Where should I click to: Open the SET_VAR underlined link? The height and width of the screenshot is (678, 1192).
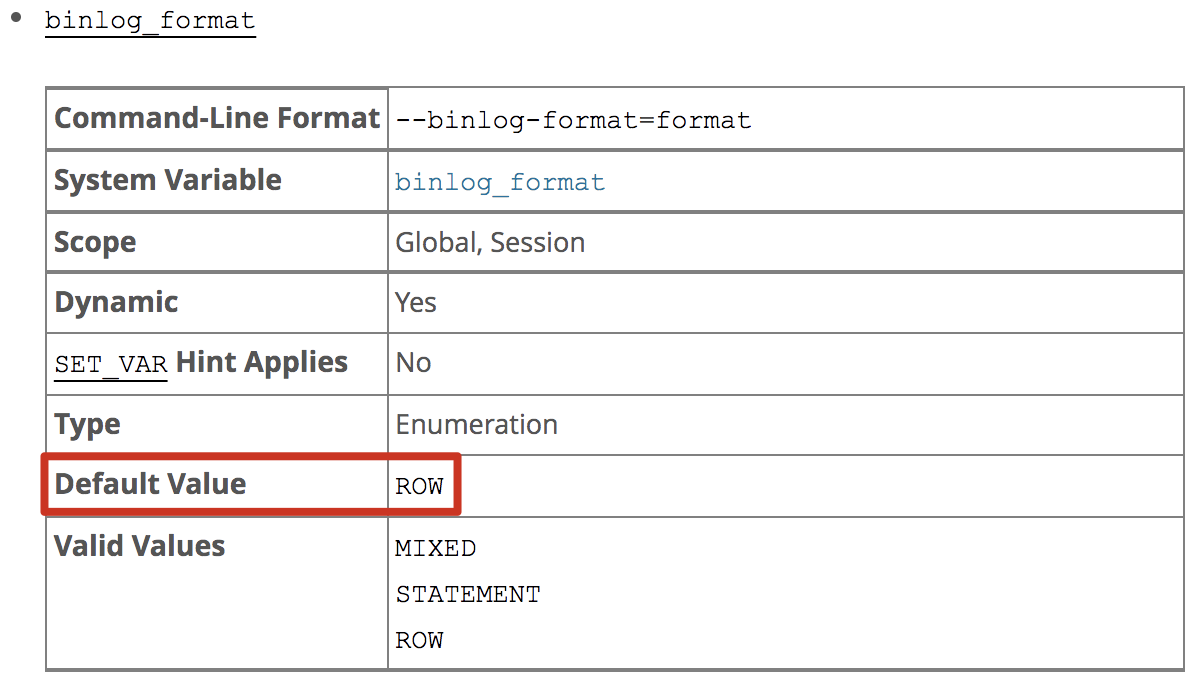pos(111,364)
